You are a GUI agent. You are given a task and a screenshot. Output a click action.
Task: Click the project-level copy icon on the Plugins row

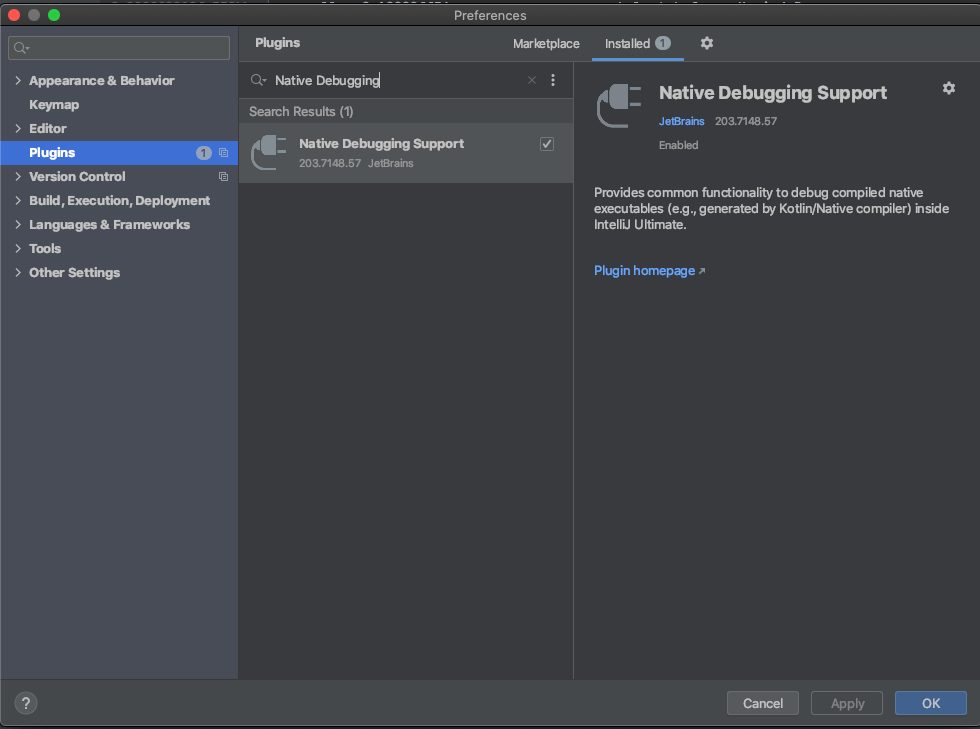click(223, 153)
